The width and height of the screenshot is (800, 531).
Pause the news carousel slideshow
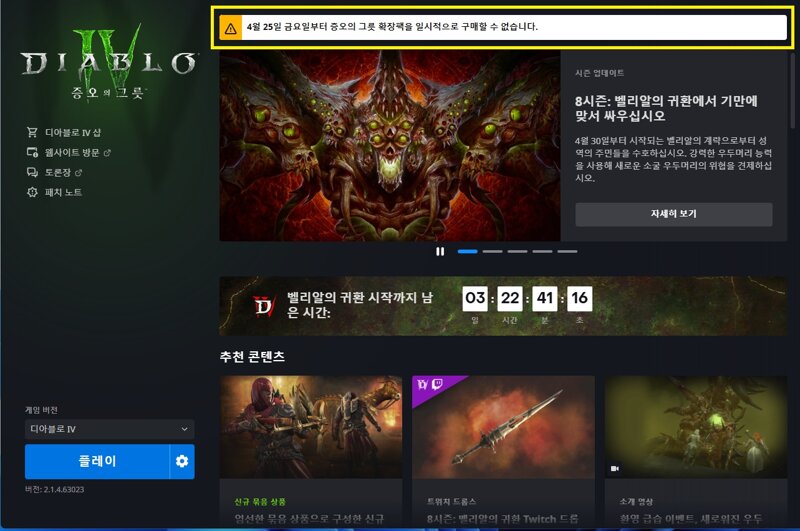pos(440,251)
